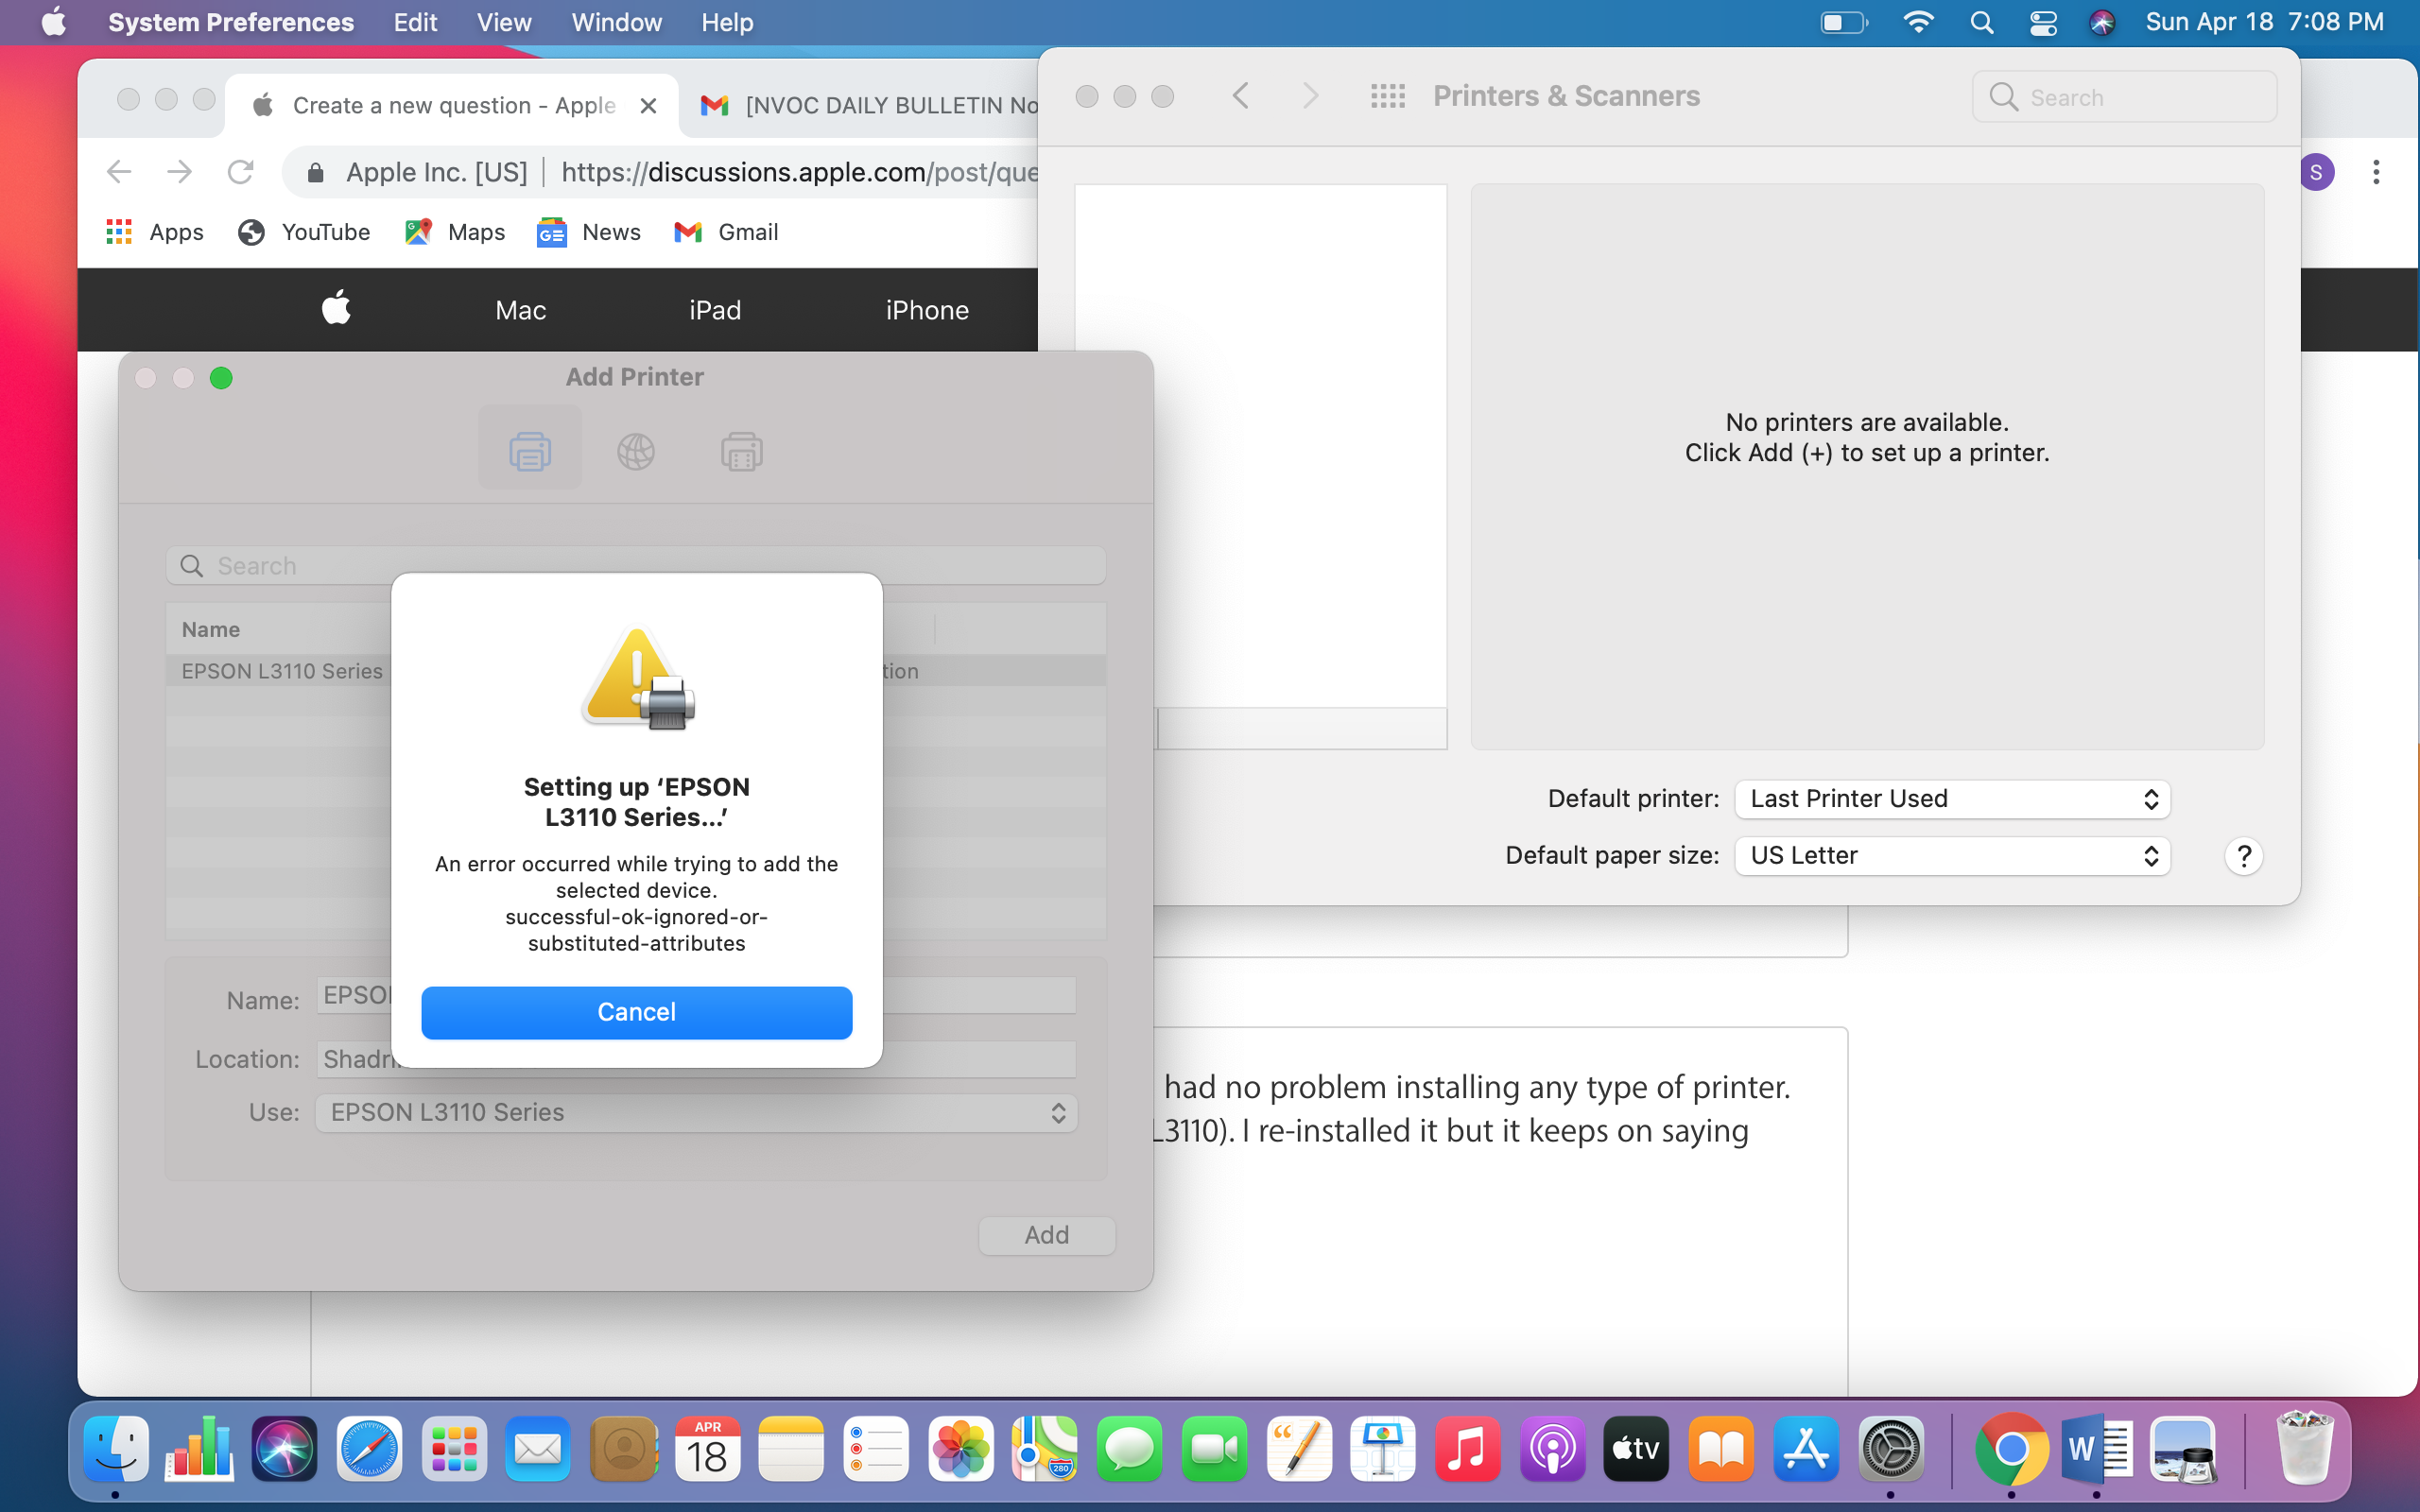Screen dimensions: 2420x1512
Task: Open the Gmail bookmark
Action: click(x=727, y=232)
